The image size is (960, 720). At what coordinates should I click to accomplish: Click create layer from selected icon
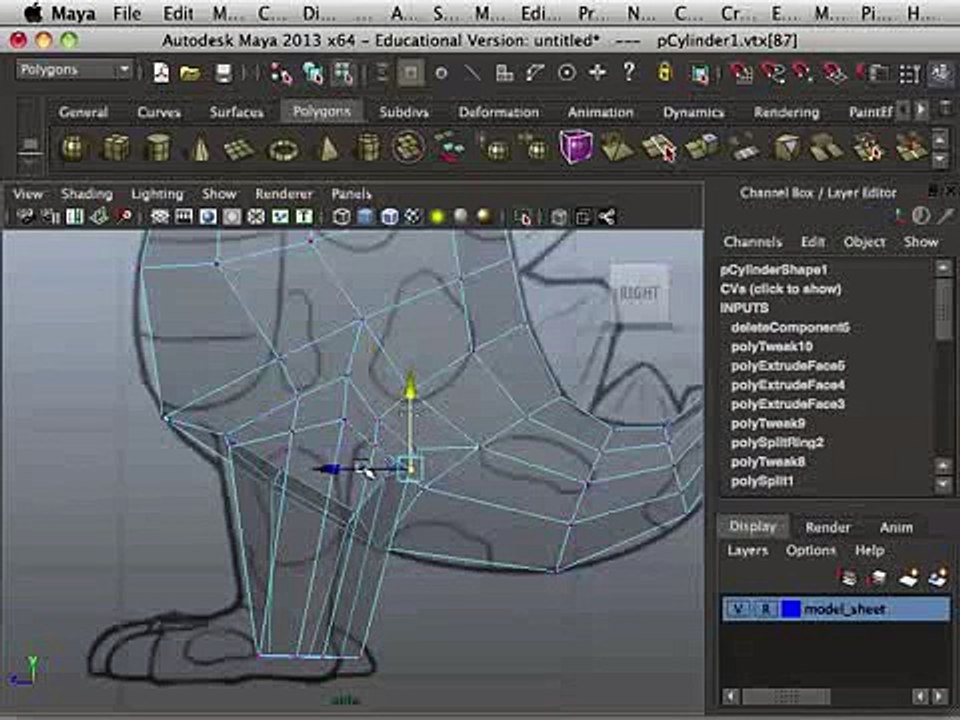tap(938, 577)
